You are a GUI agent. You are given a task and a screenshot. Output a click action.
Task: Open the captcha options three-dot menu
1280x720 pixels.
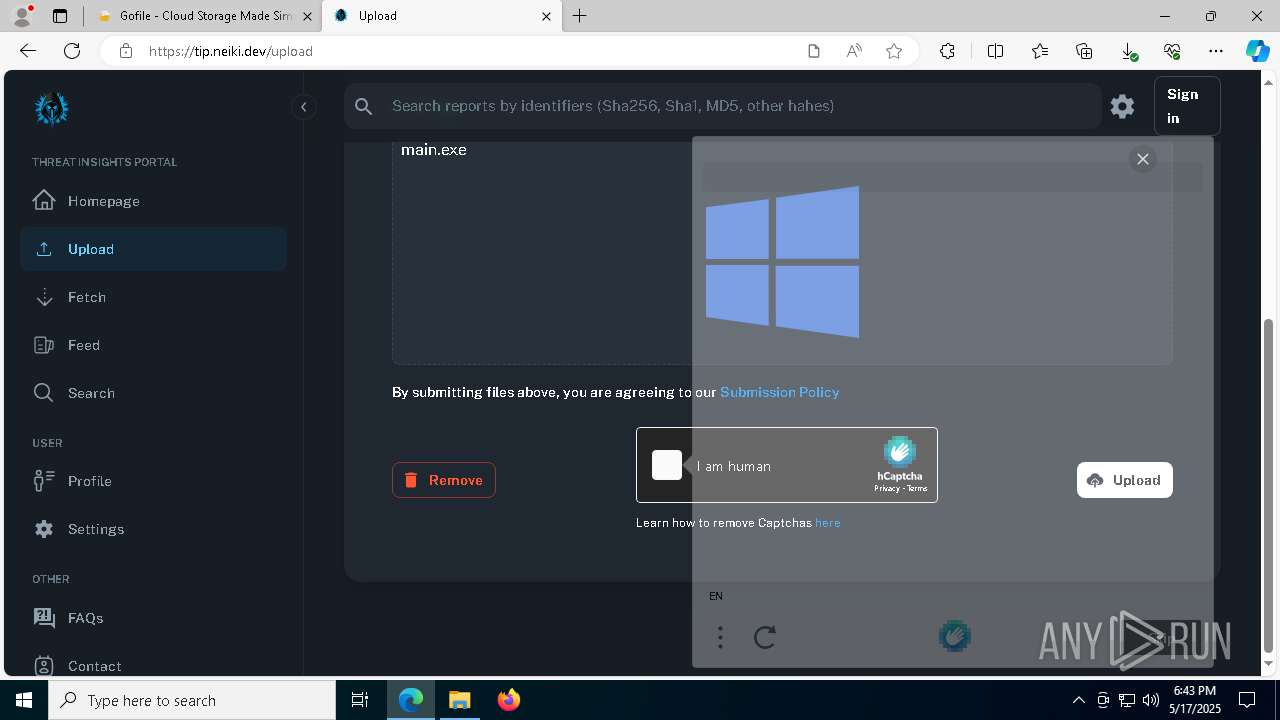pos(720,637)
